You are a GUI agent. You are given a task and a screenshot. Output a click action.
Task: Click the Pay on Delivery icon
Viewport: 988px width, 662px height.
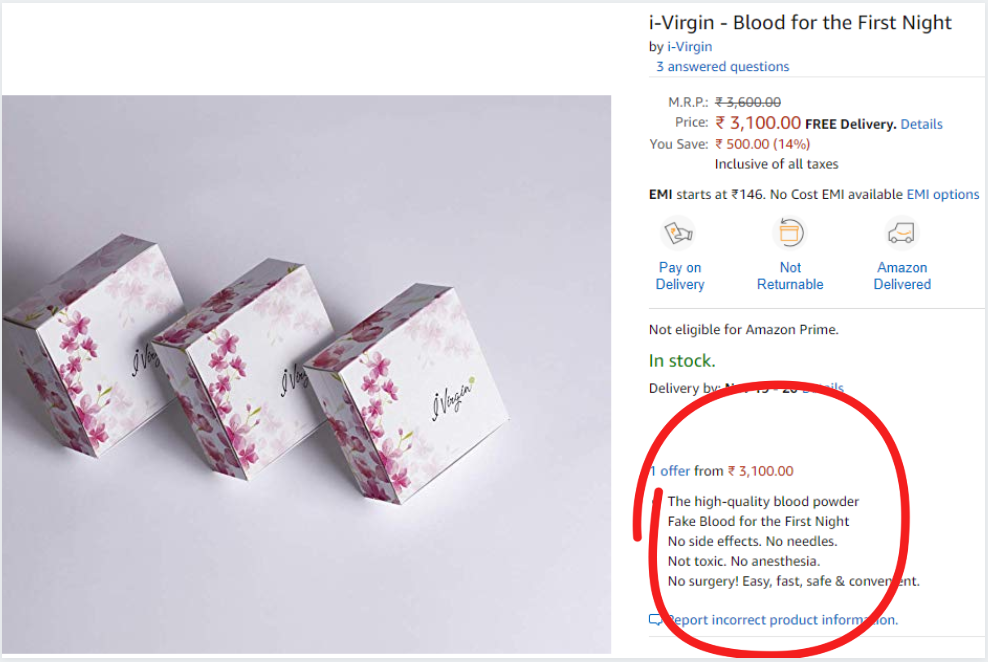679,234
